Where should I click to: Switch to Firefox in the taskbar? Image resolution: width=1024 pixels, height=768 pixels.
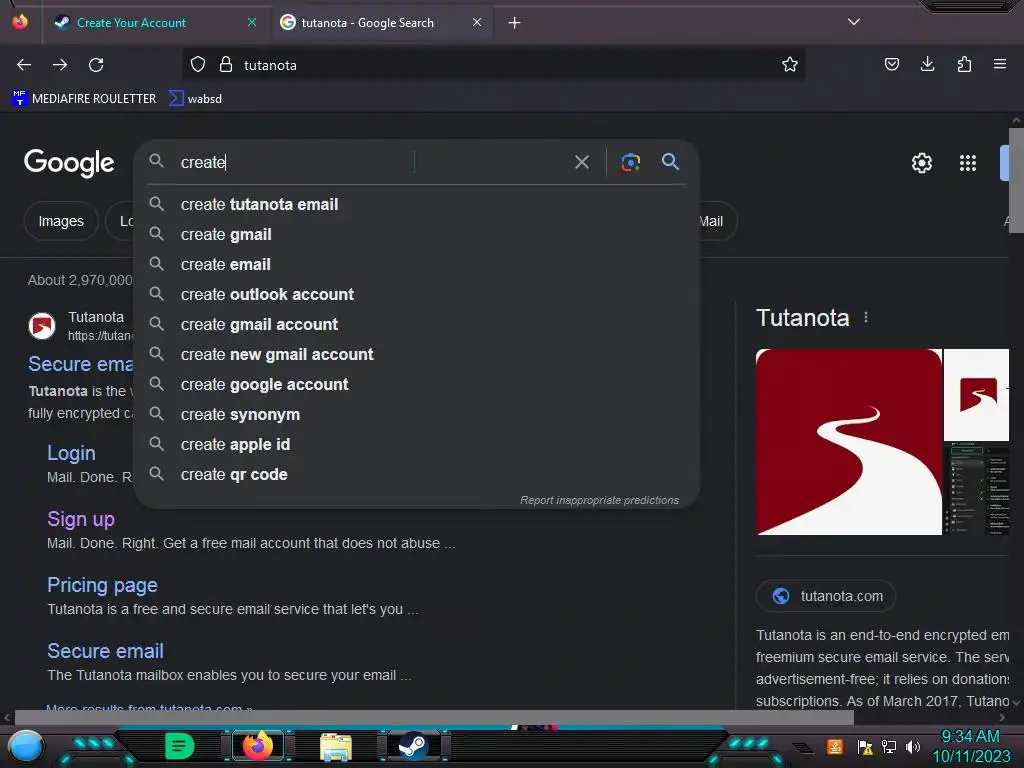257,746
